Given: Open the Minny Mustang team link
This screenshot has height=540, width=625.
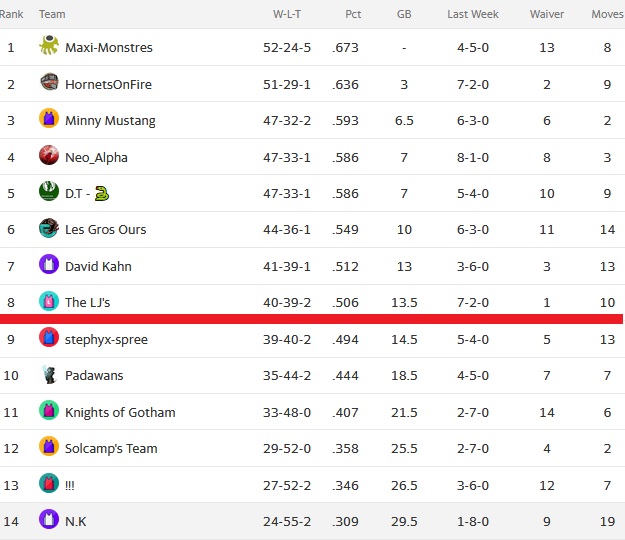Looking at the screenshot, I should 110,120.
